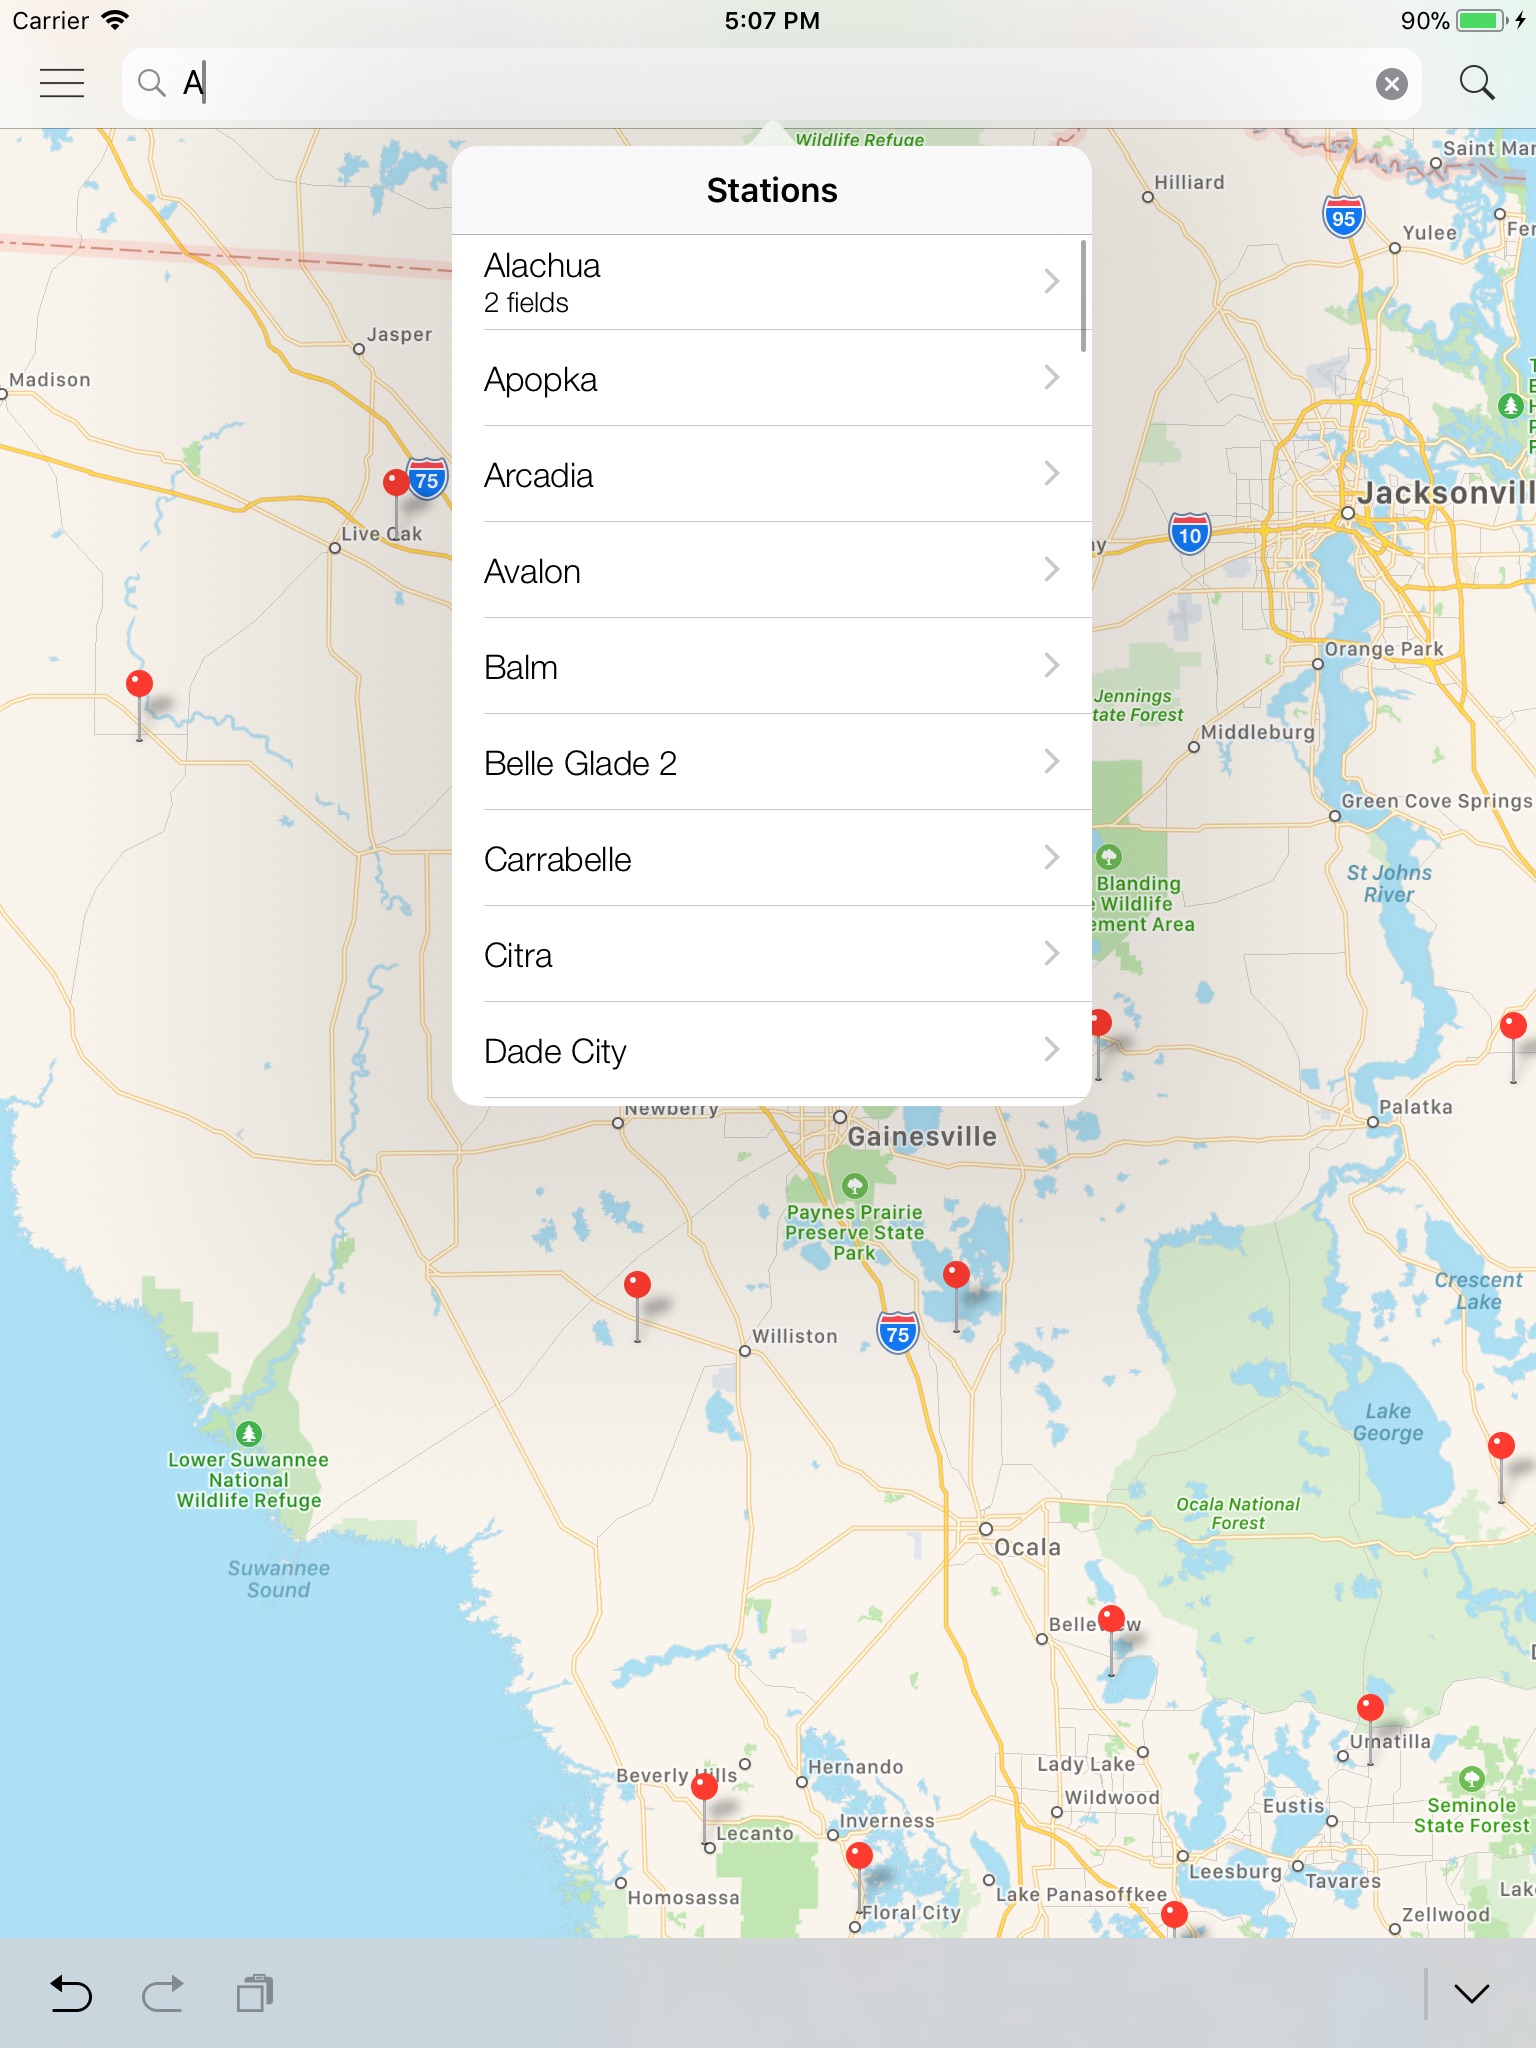Screen dimensions: 1536x2048
Task: Dismiss the keyboard bar with the down chevron
Action: pyautogui.click(x=1471, y=1993)
